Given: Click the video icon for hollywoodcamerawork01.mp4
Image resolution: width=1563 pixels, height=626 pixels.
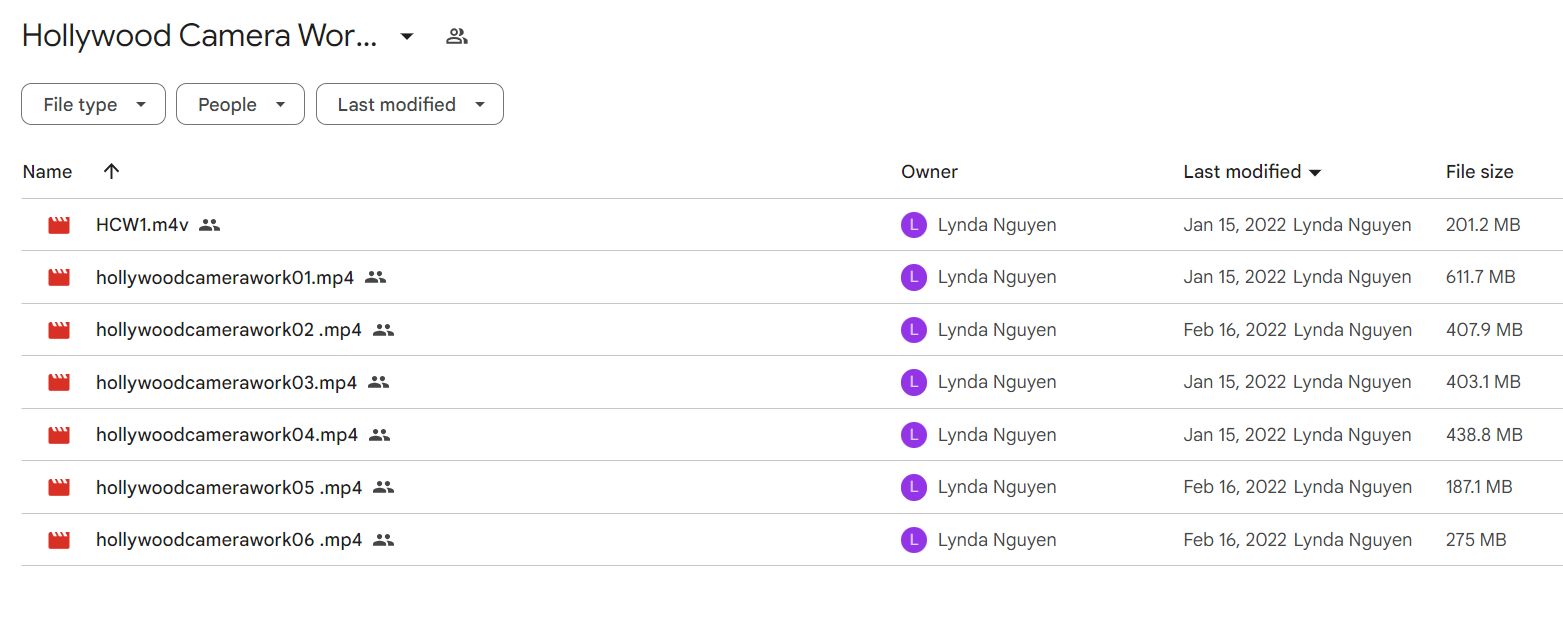Looking at the screenshot, I should 59,277.
